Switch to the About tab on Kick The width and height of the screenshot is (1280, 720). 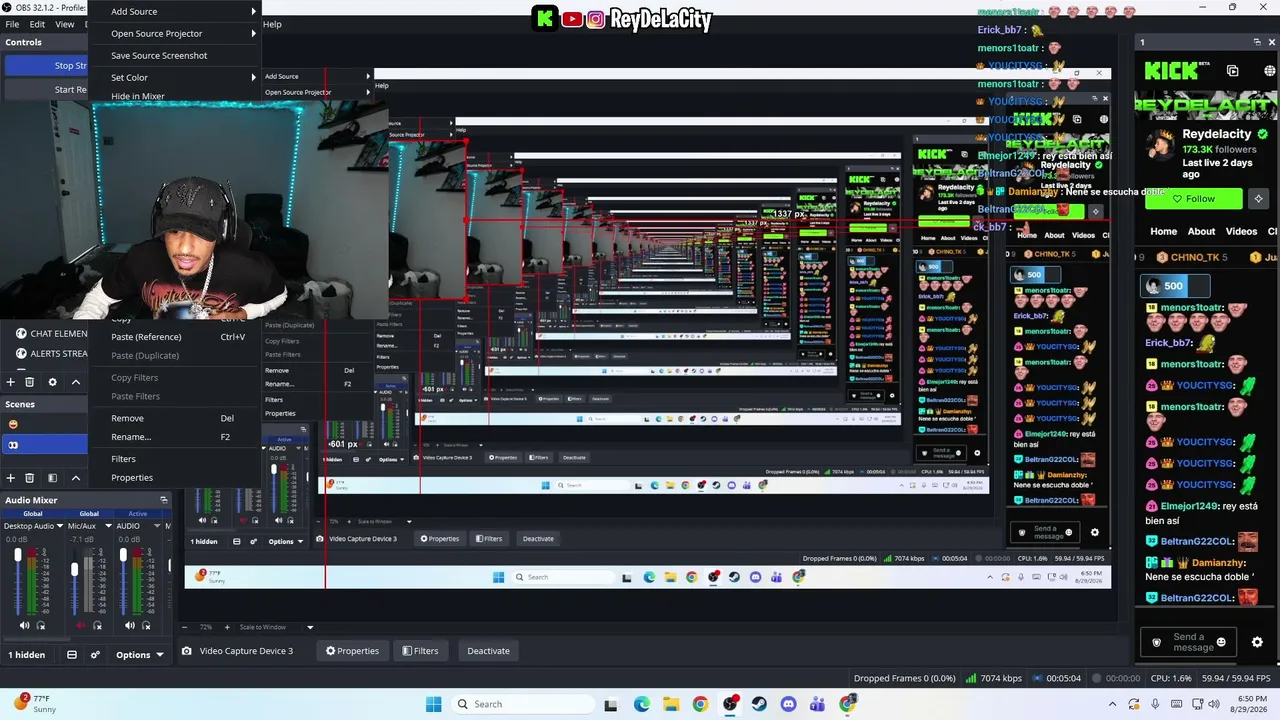[1201, 231]
